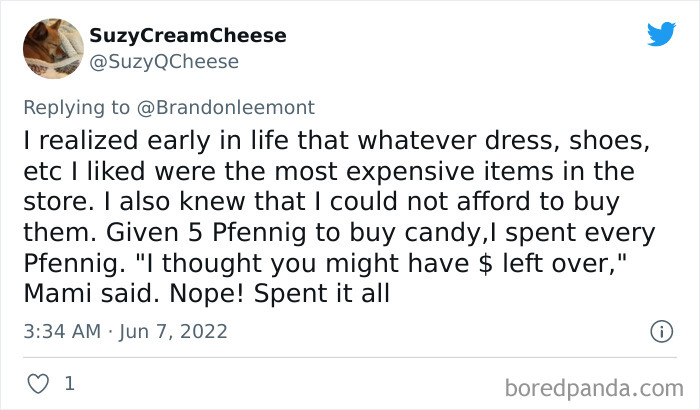This screenshot has width=700, height=410.
Task: Click the SuzyCreamCheese display name
Action: click(x=188, y=36)
